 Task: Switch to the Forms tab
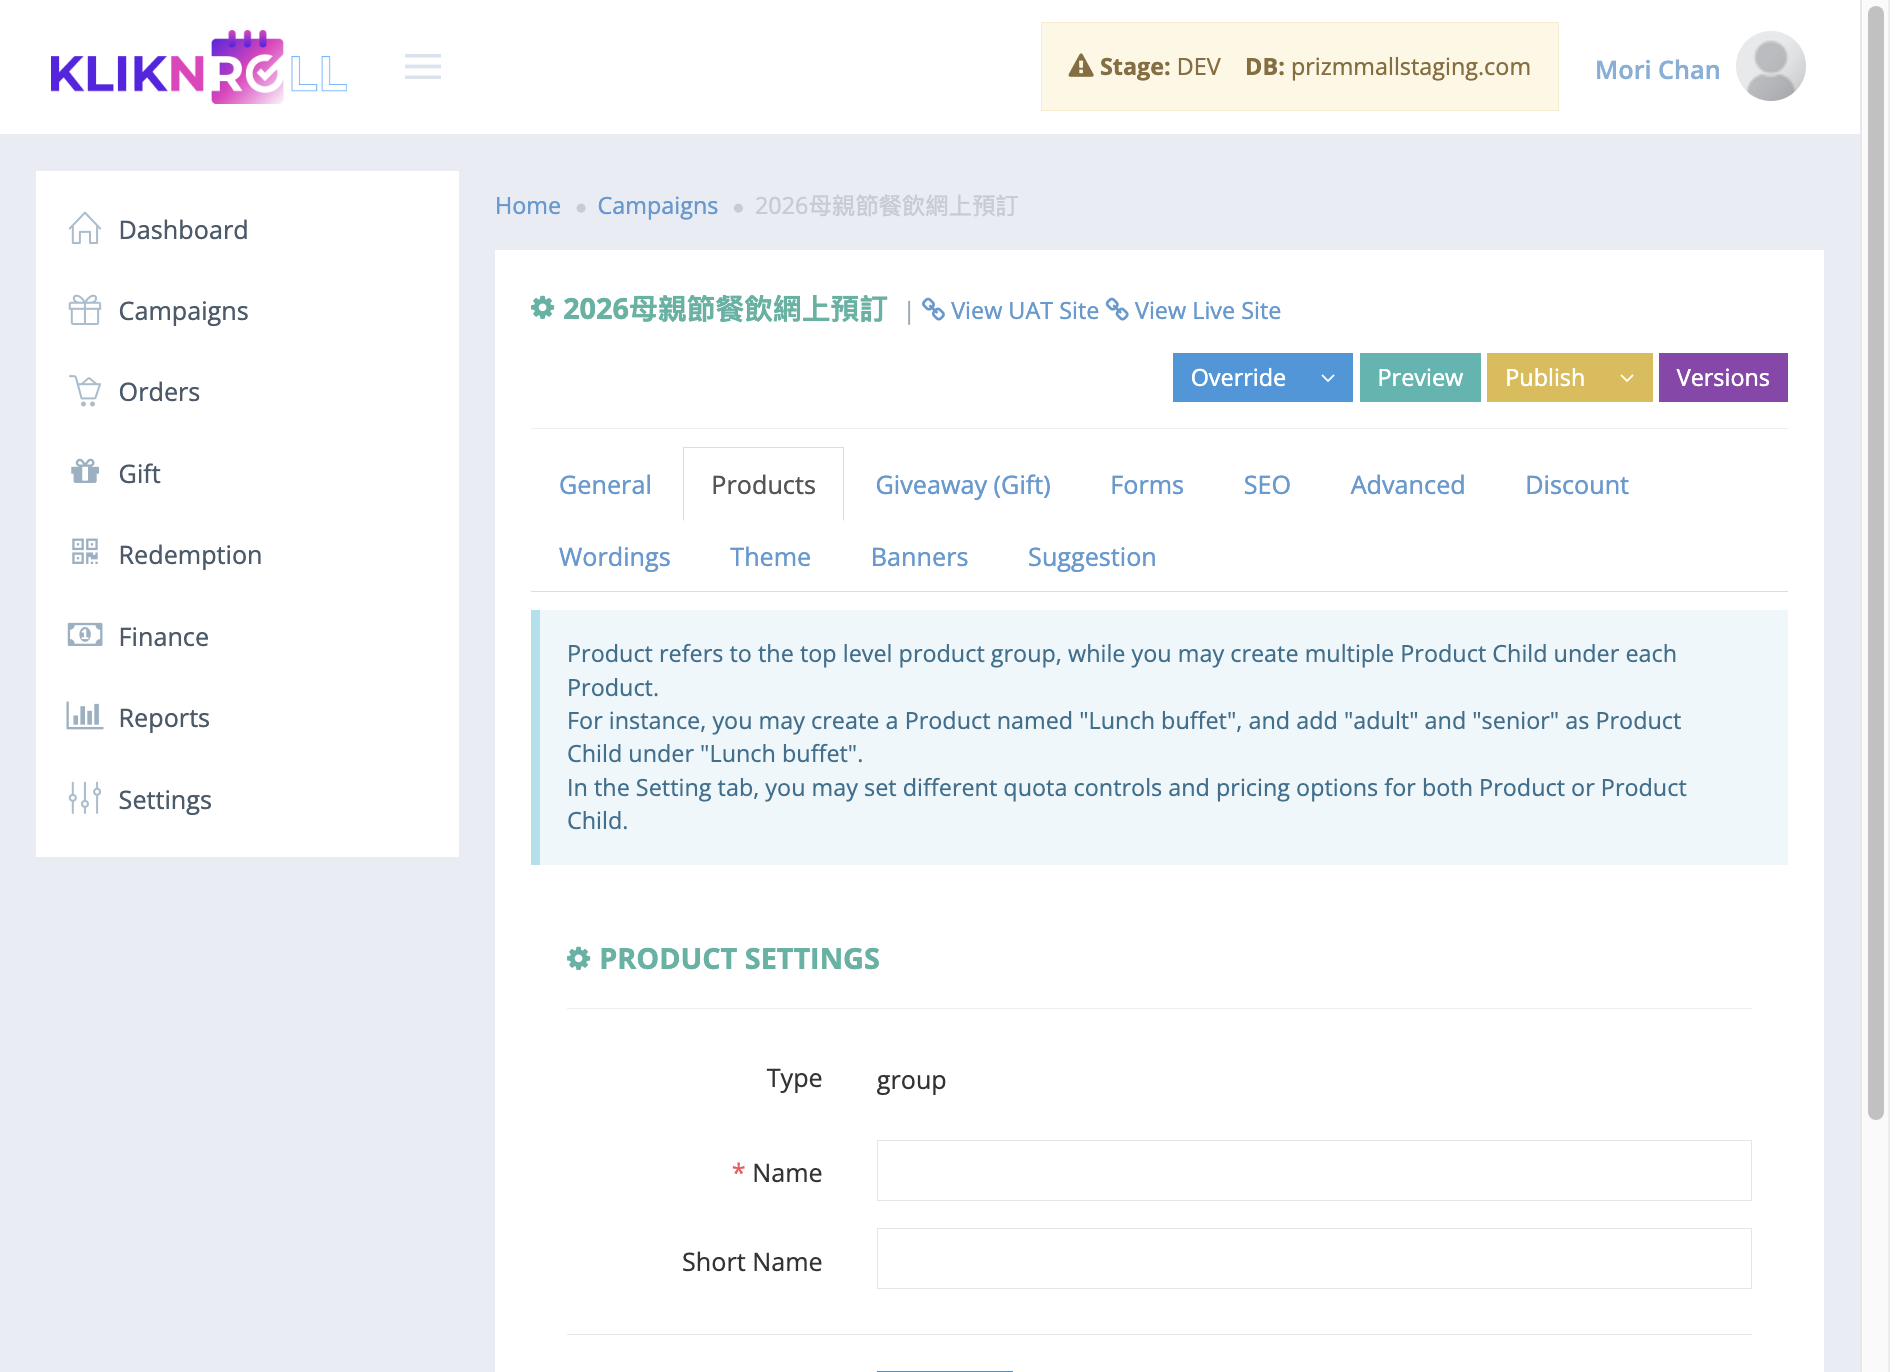[x=1147, y=485]
